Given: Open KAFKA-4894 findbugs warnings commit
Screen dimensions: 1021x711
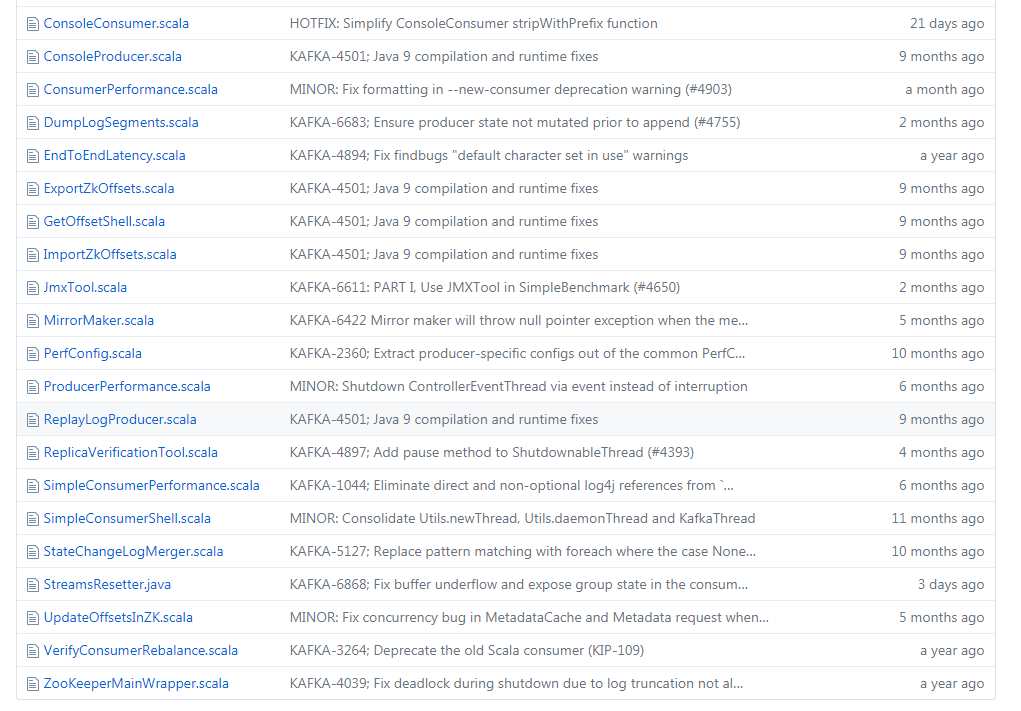Looking at the screenshot, I should (488, 155).
